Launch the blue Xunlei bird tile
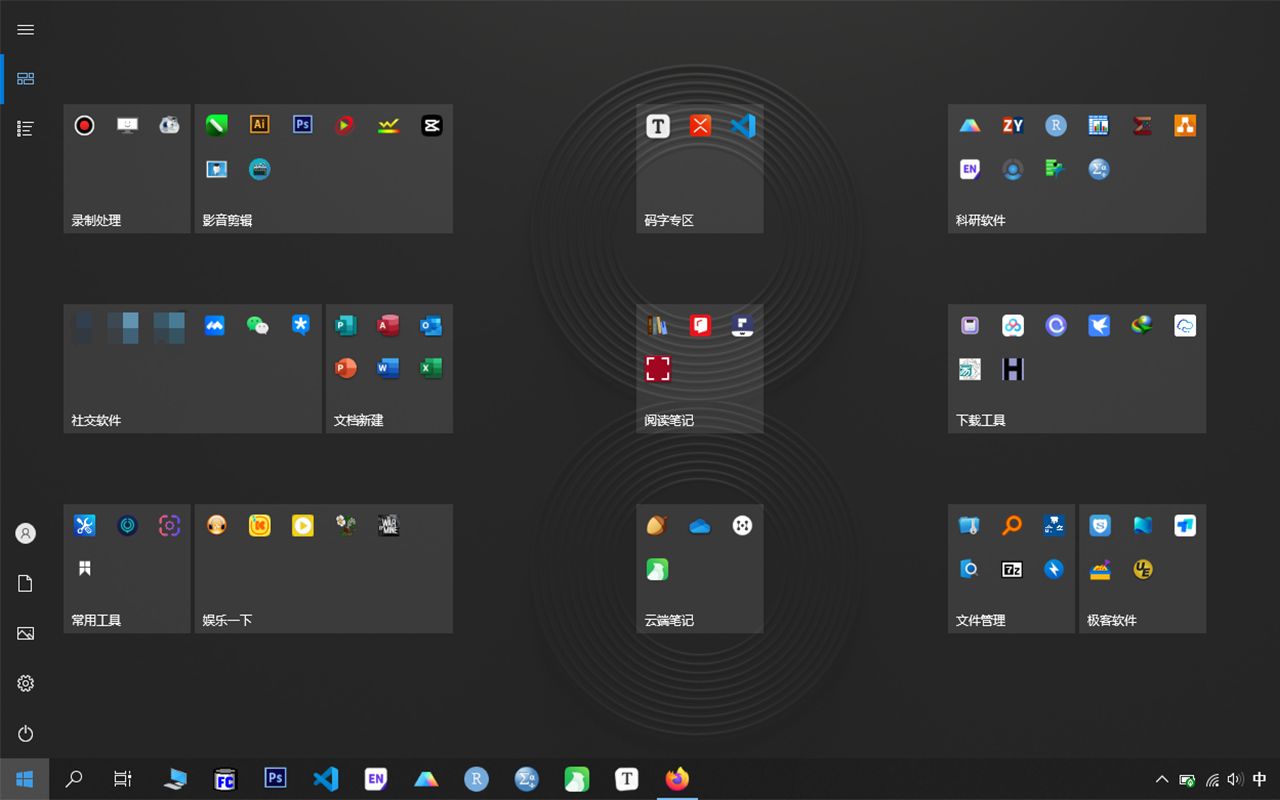The width and height of the screenshot is (1280, 800). [1099, 325]
